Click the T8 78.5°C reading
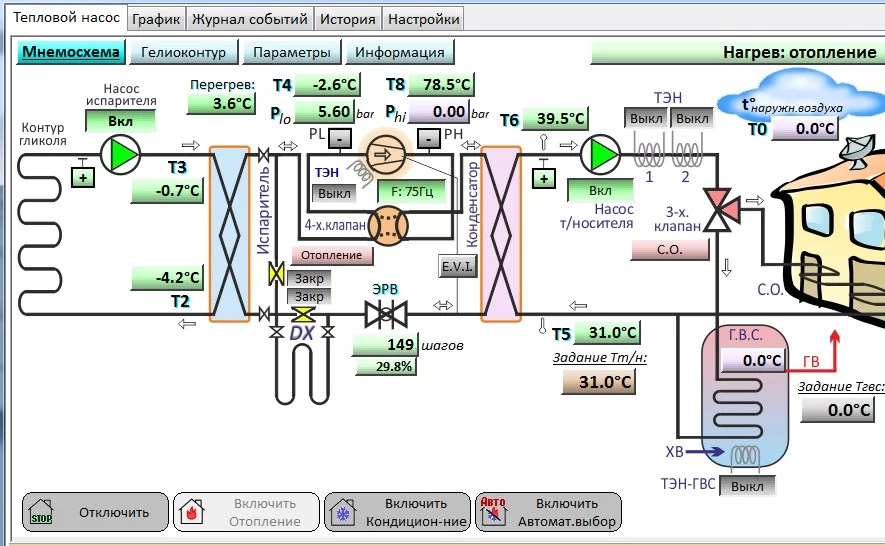 (x=441, y=85)
